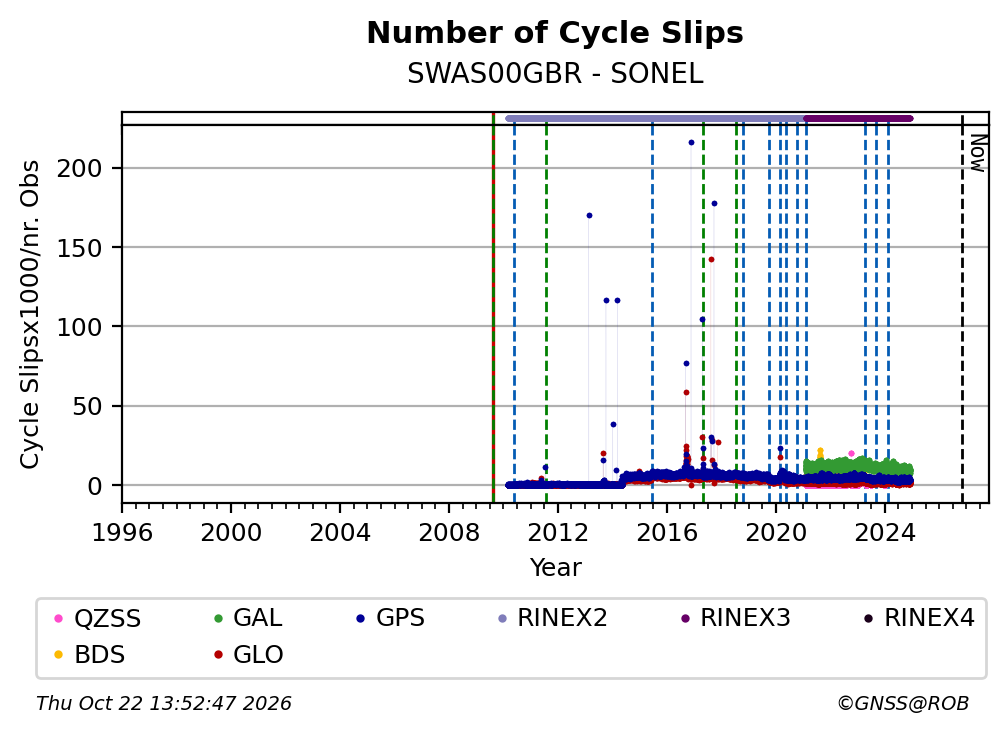Click the y-axis tick label "50"
Screen dimensions: 1008x734
tap(87, 407)
